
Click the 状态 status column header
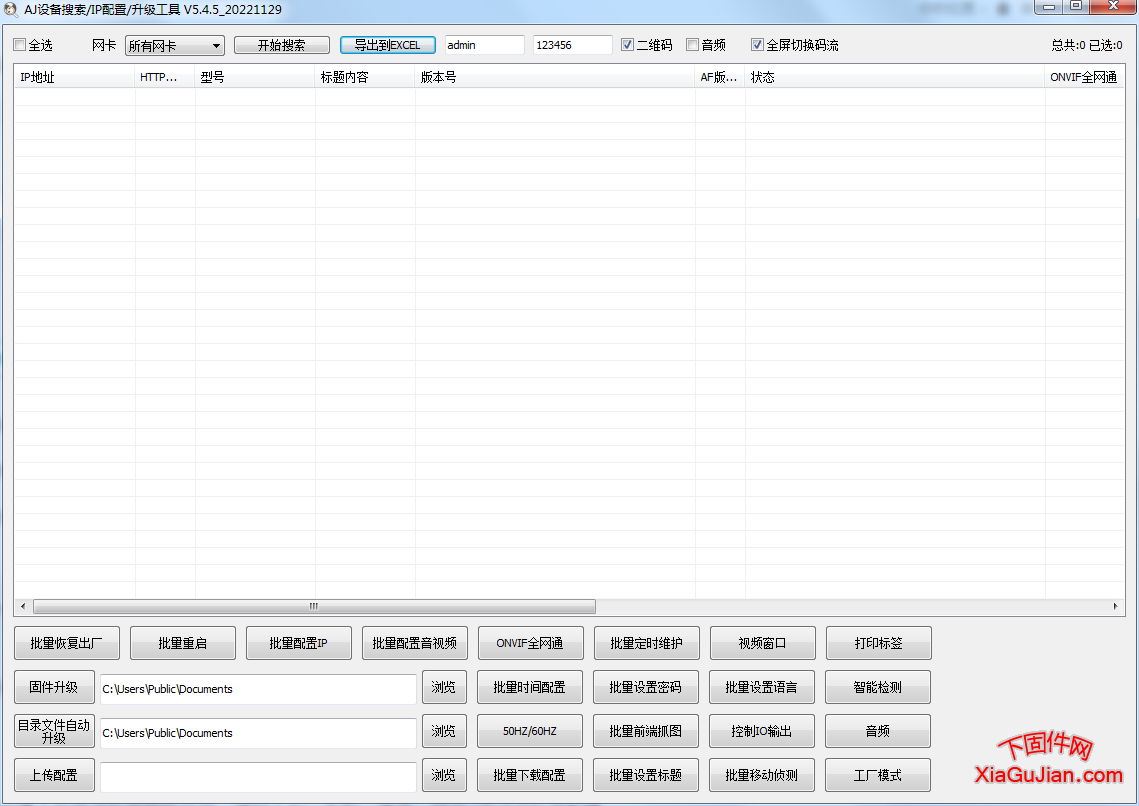895,77
